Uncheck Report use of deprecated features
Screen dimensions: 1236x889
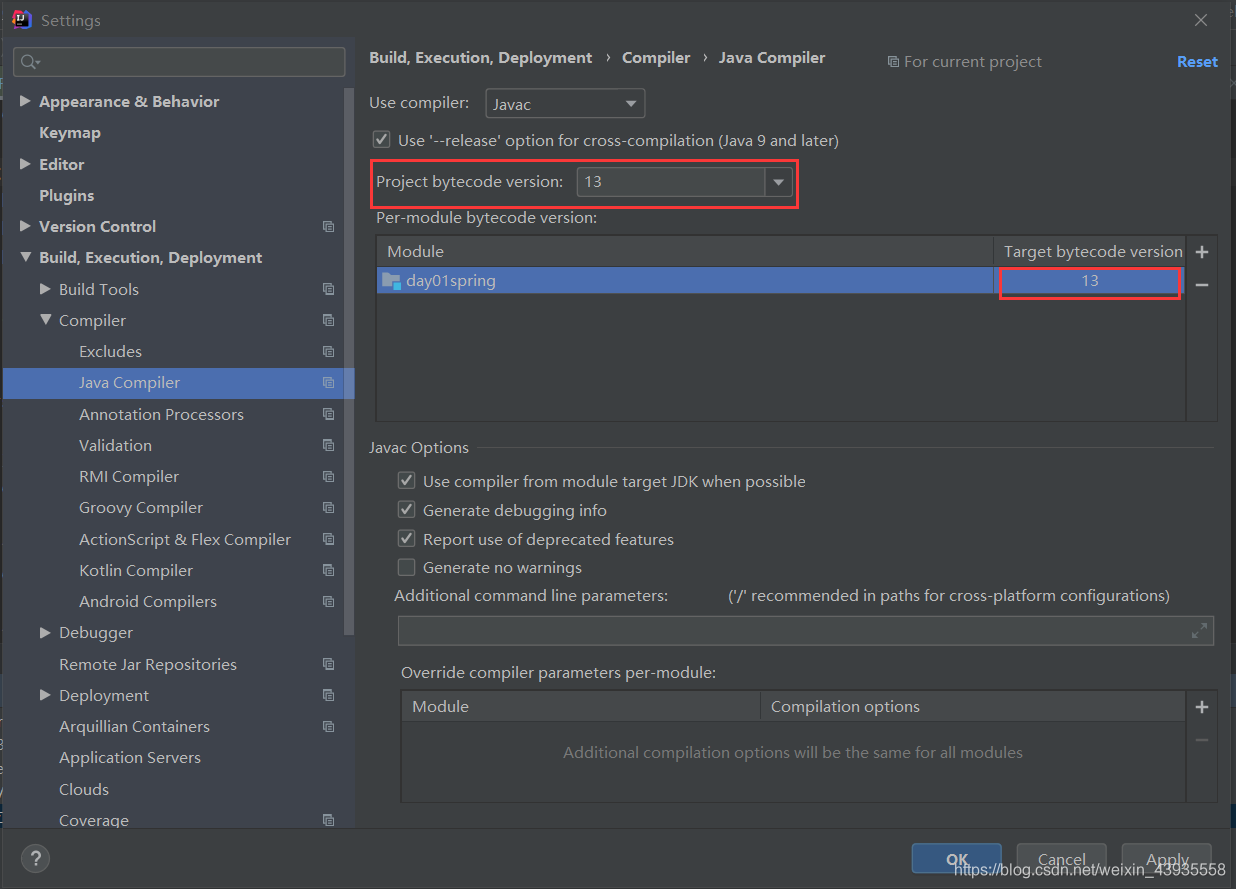(406, 539)
